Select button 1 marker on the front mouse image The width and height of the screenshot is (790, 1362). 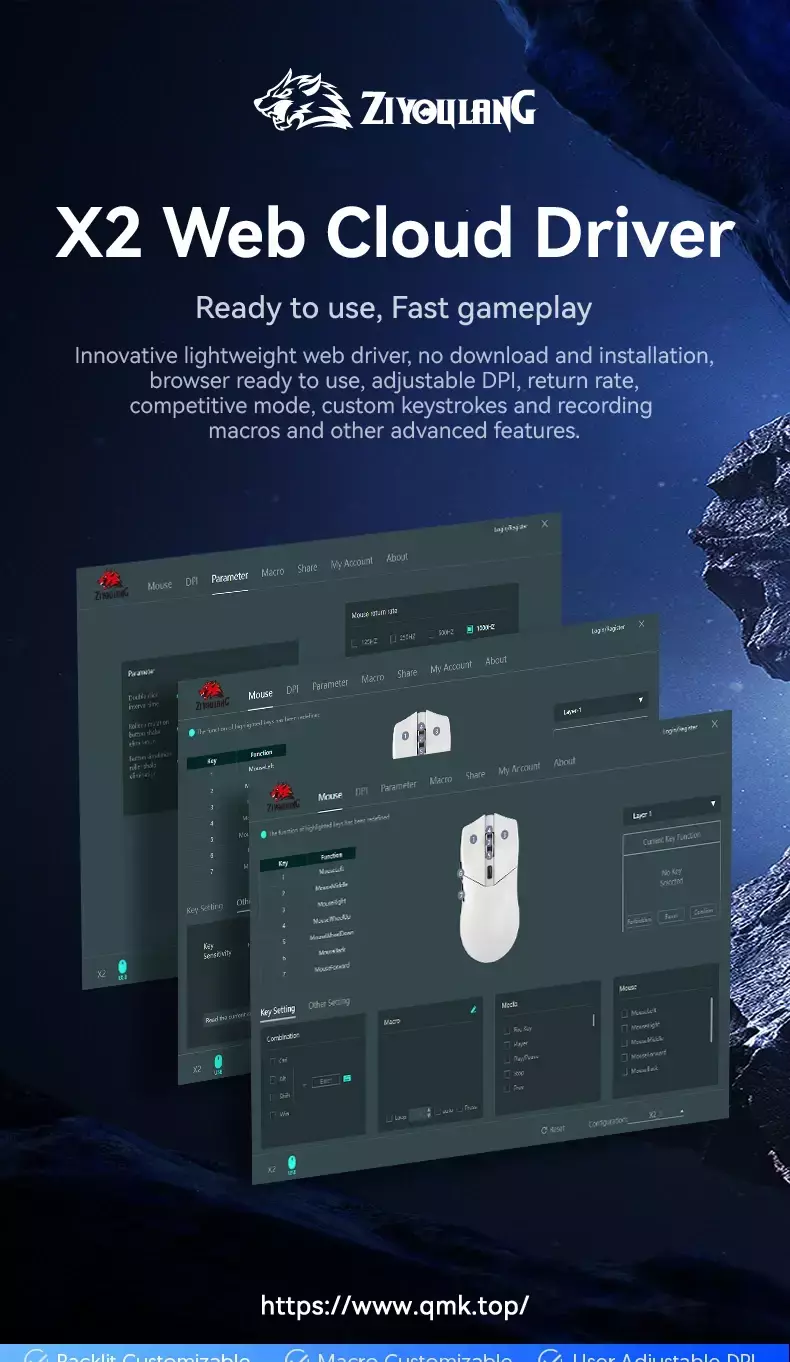pos(473,839)
